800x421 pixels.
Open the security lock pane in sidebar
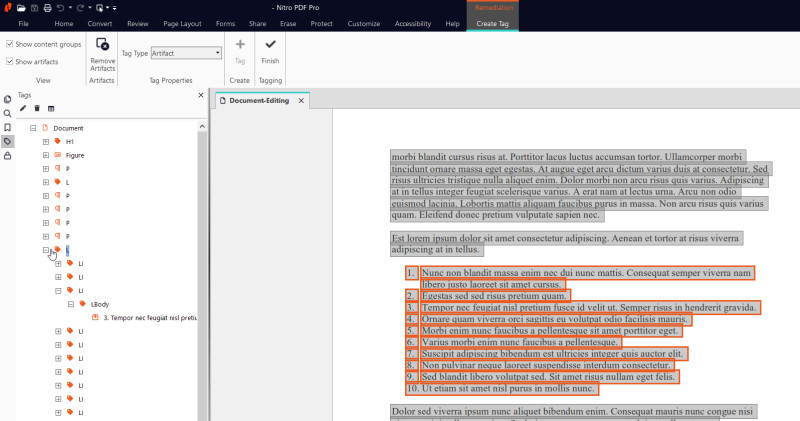tap(8, 156)
